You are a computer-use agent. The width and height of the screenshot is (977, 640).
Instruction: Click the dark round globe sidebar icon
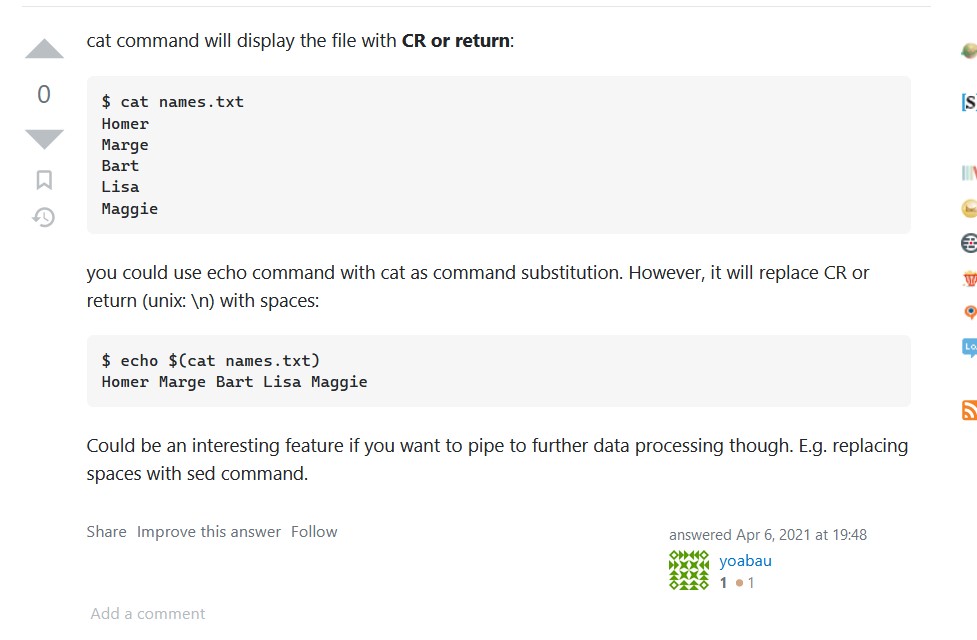click(969, 243)
